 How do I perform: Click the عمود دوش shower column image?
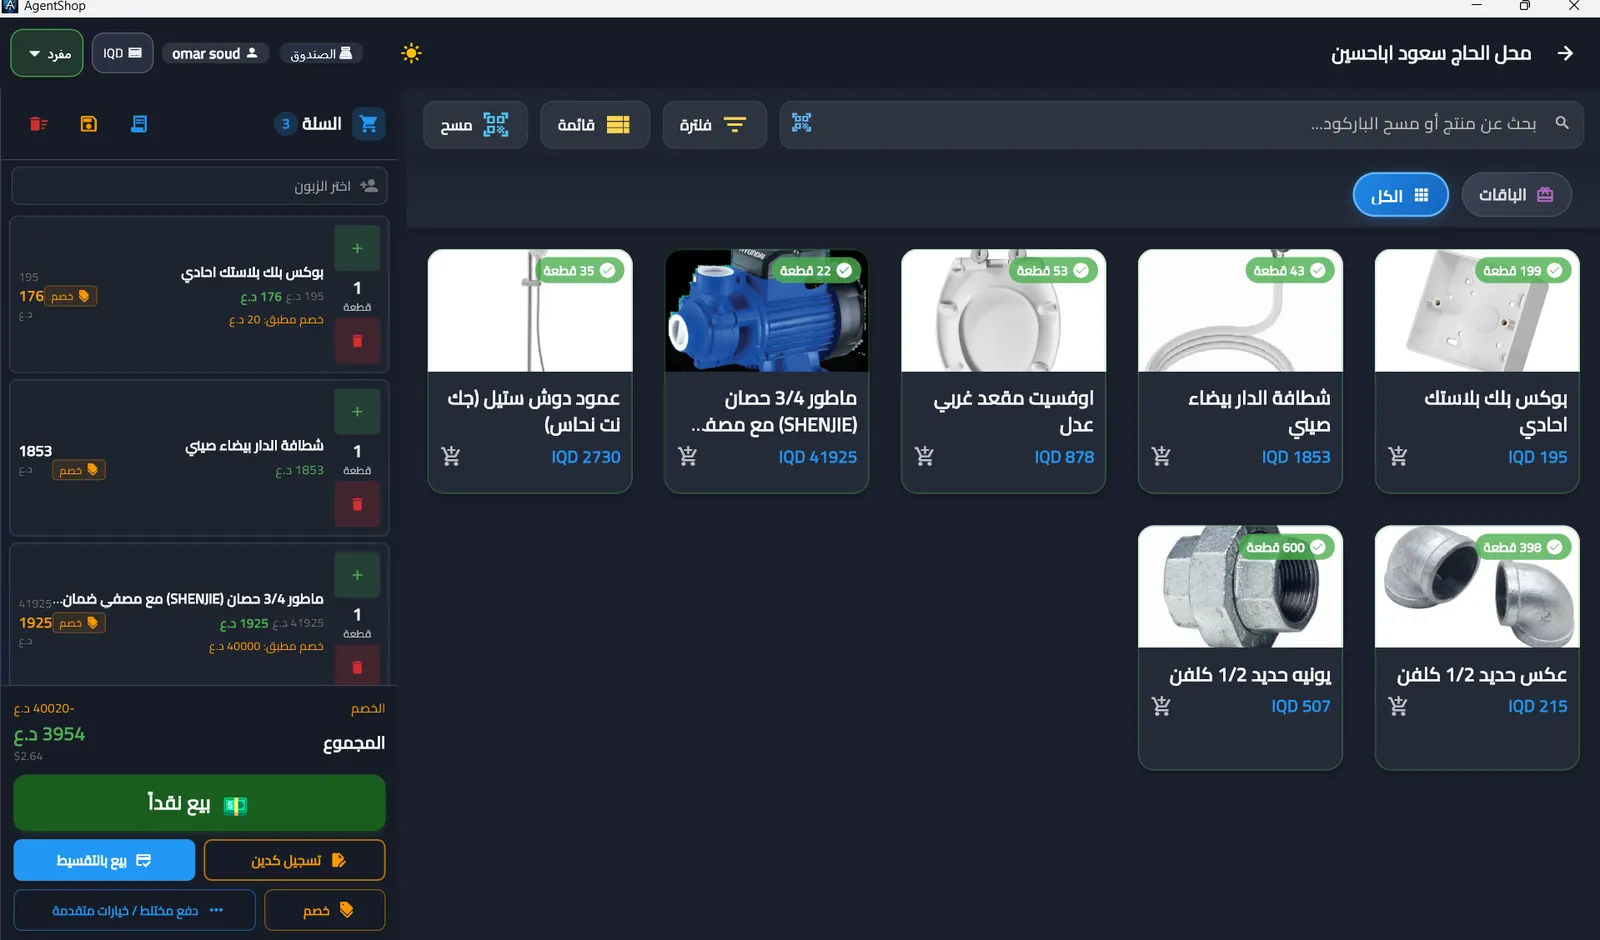(530, 311)
